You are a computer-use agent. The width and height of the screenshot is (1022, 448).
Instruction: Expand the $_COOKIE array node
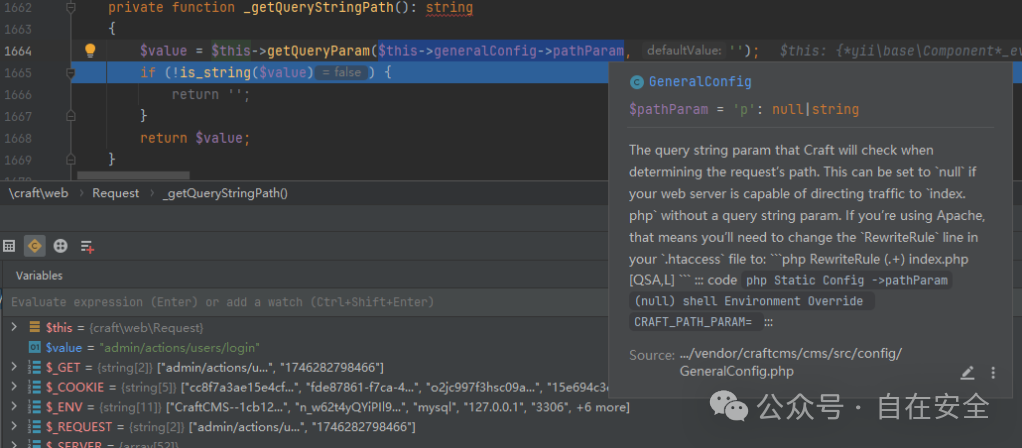tap(14, 387)
